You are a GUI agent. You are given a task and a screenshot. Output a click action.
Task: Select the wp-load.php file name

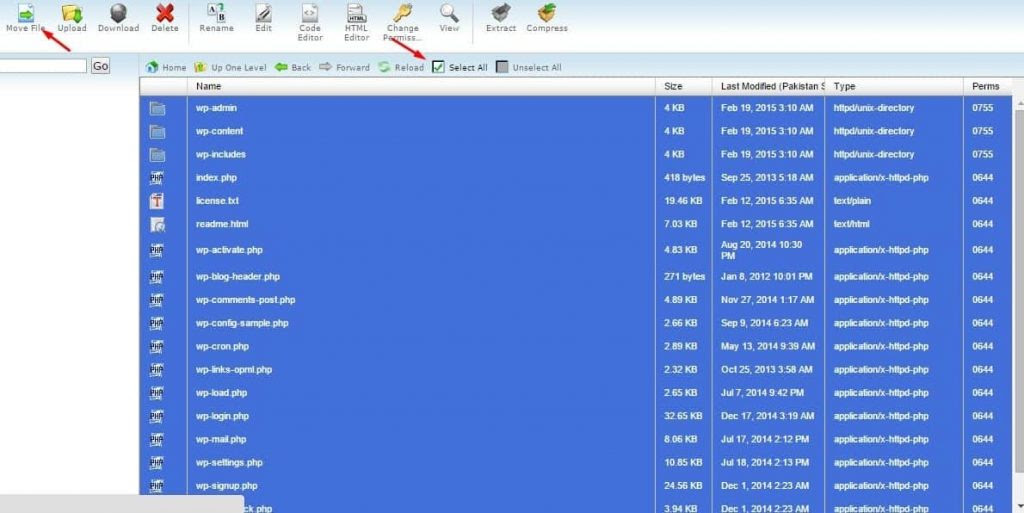[221, 393]
